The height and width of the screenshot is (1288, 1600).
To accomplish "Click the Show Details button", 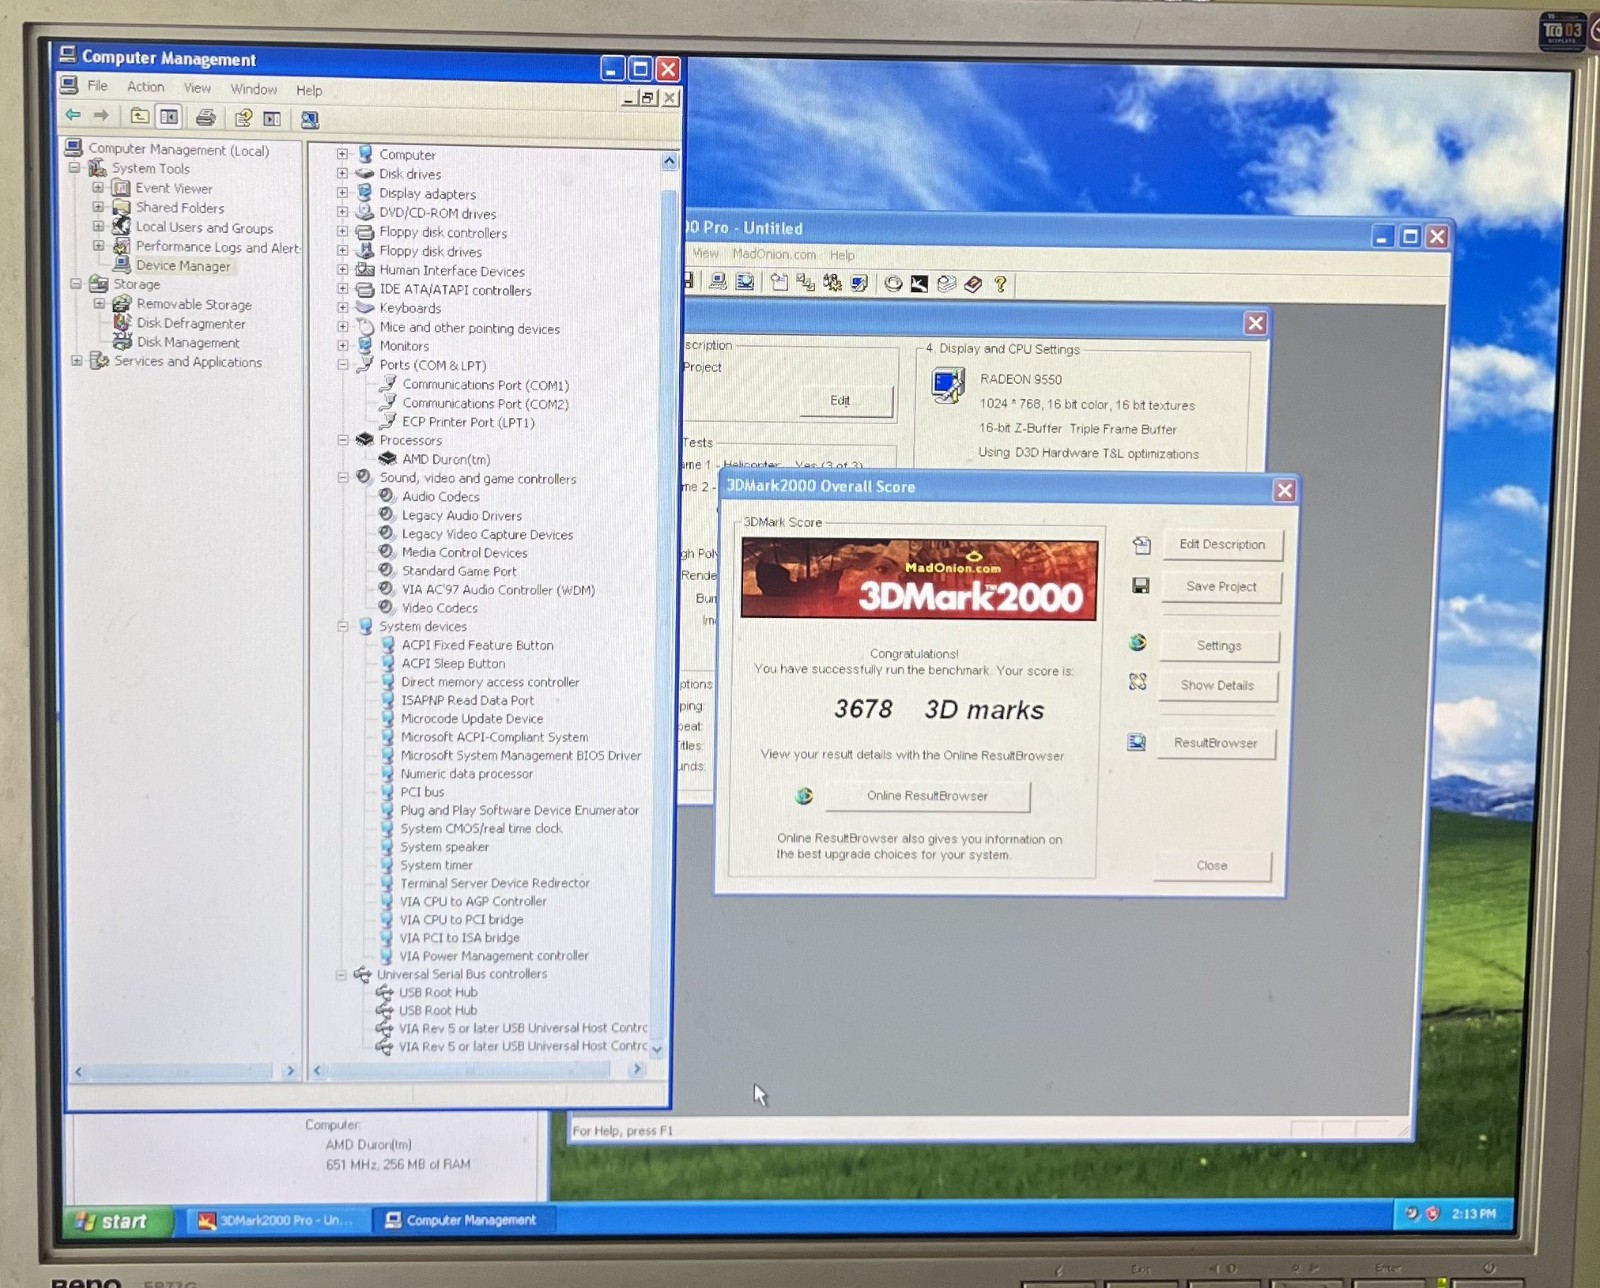I will 1217,685.
